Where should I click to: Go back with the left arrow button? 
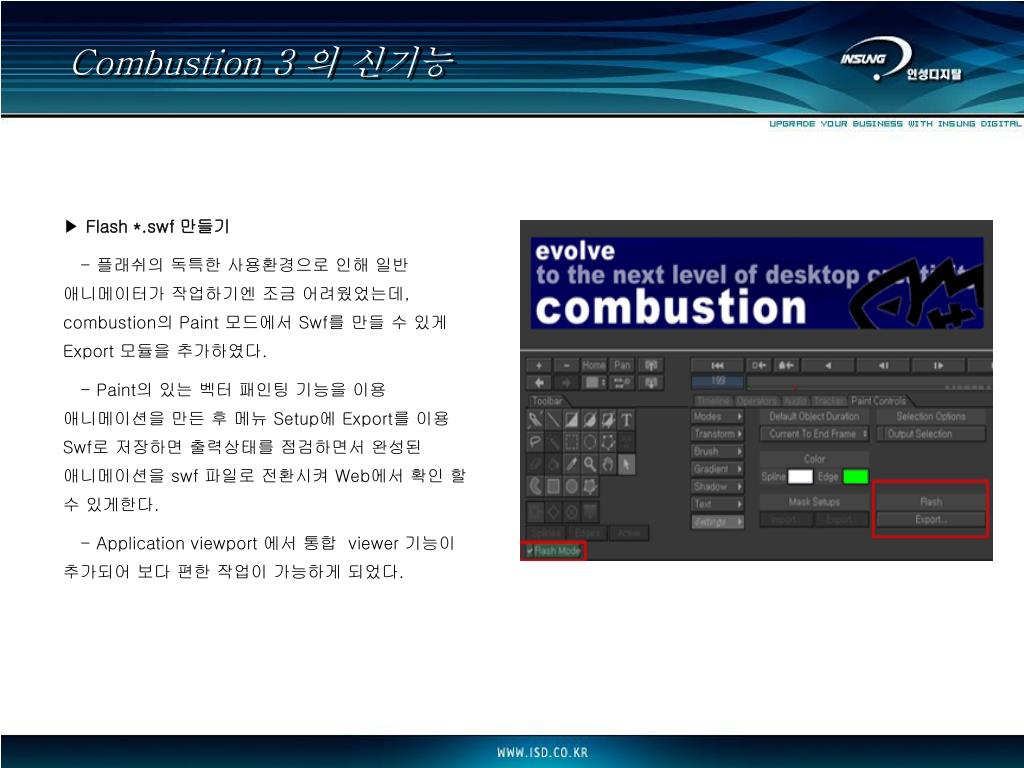pyautogui.click(x=539, y=383)
